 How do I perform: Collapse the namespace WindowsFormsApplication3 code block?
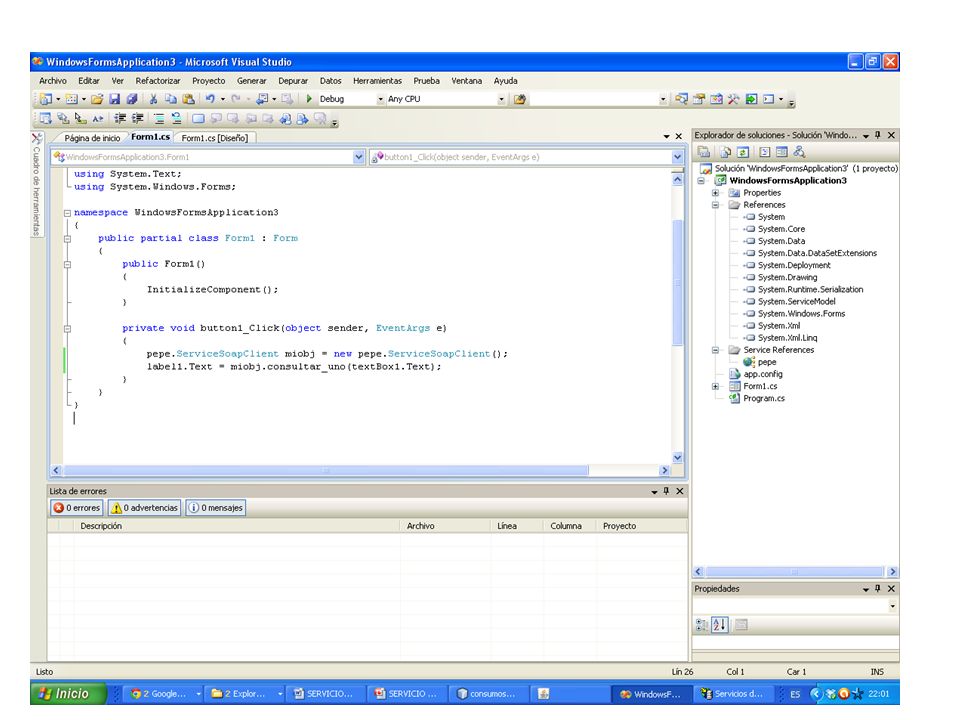67,213
